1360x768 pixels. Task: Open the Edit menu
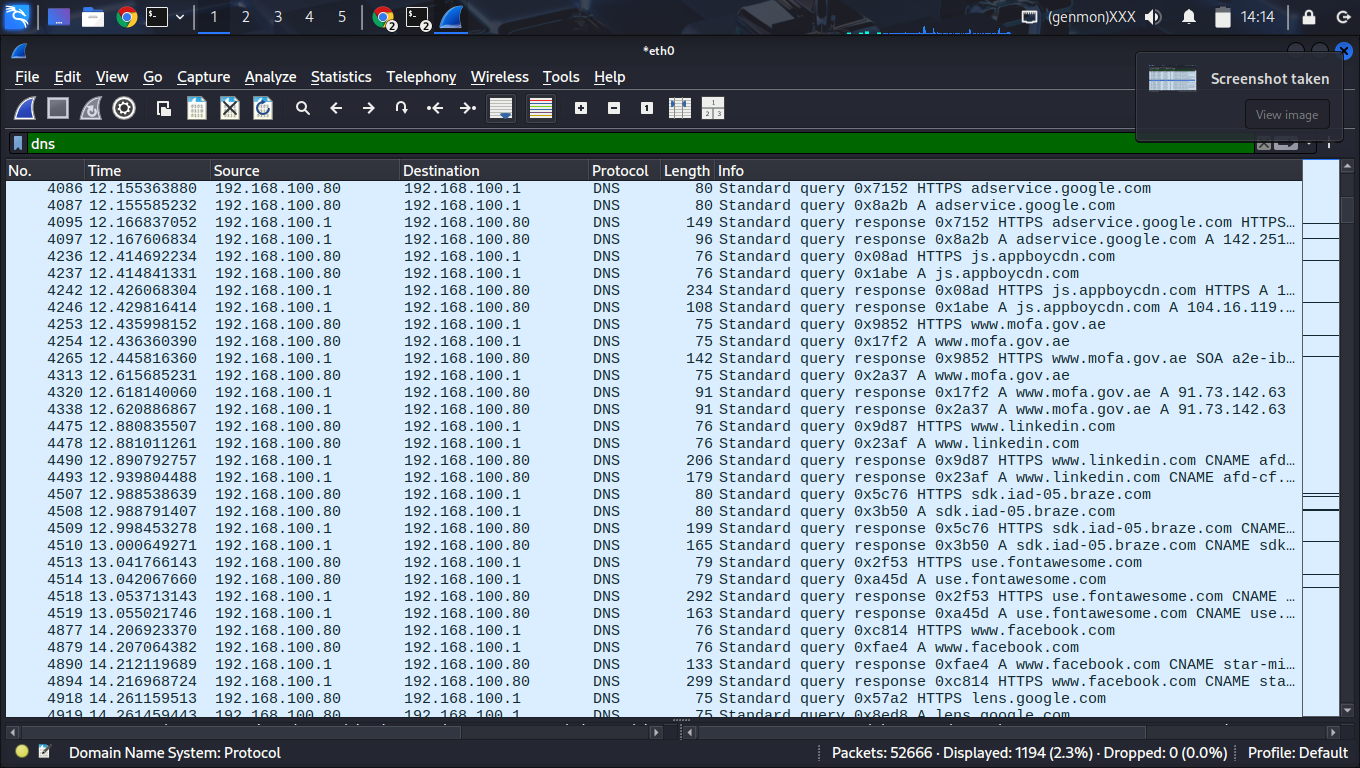pyautogui.click(x=68, y=77)
